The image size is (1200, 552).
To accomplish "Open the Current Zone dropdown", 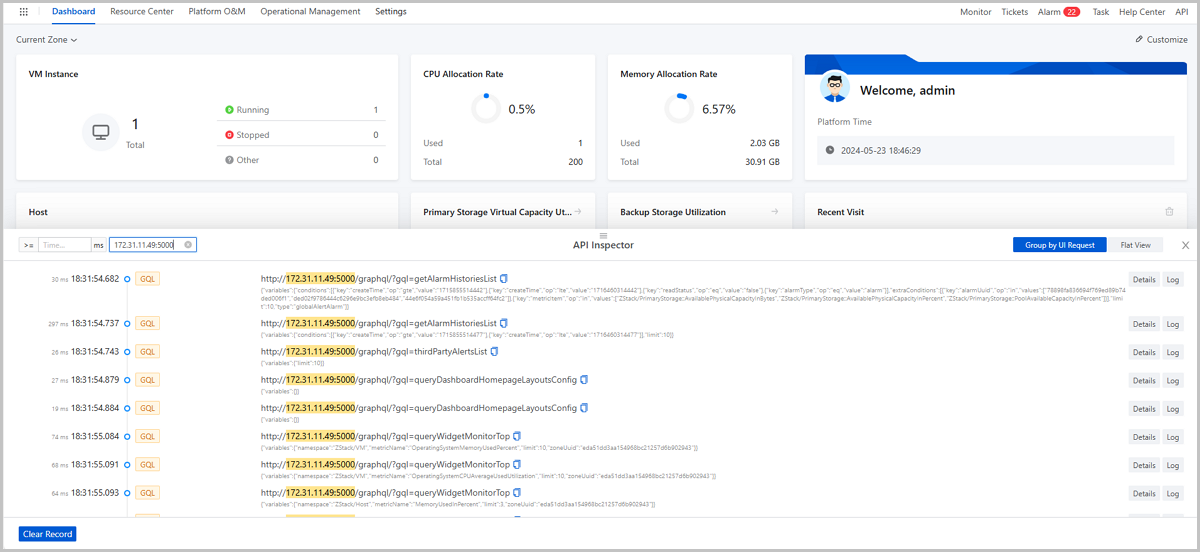I will coord(47,40).
